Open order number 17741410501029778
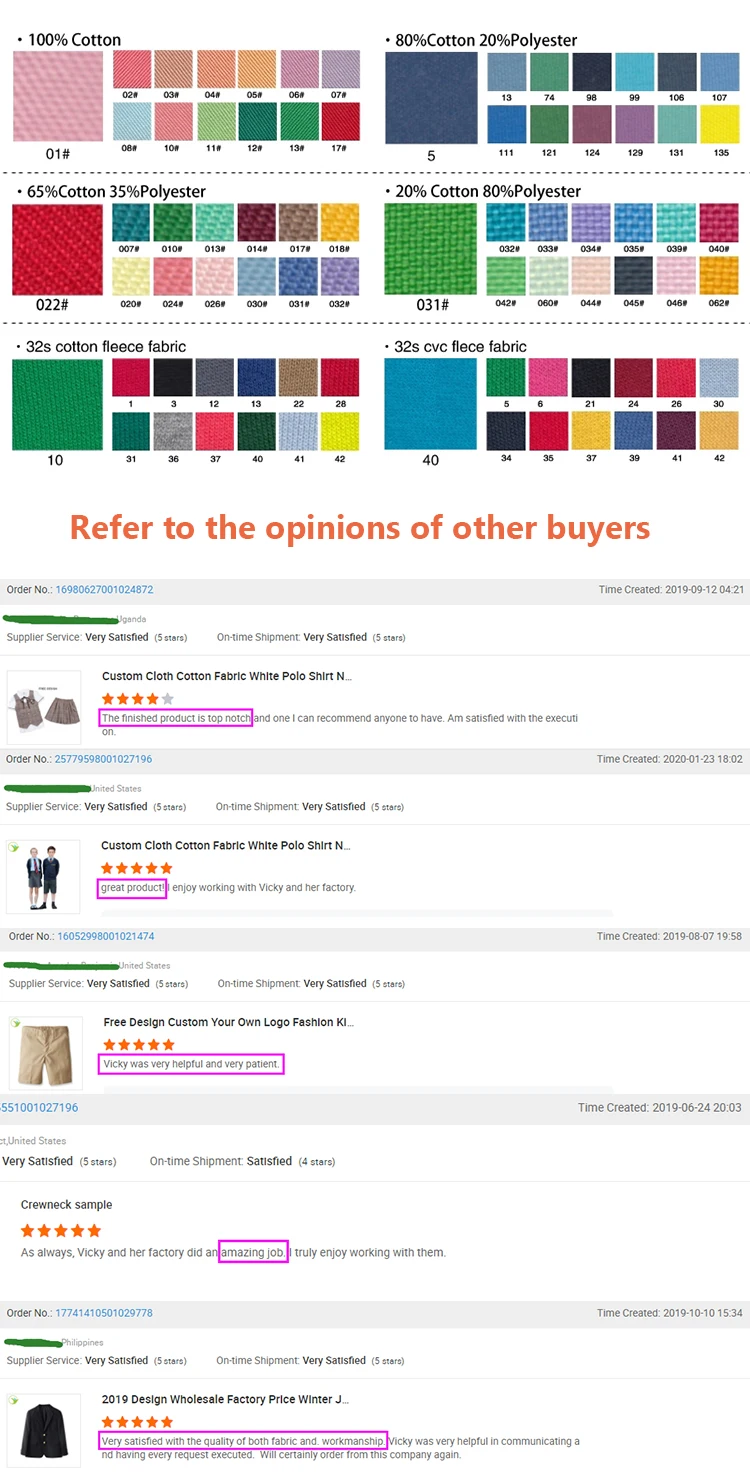 coord(103,1313)
